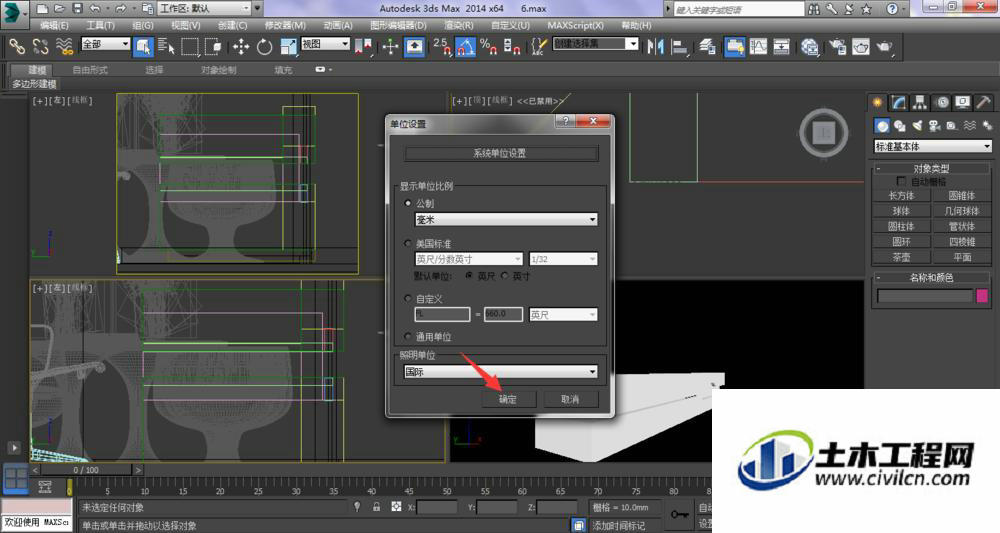Create a 茶壶 teapot primitive

(901, 257)
